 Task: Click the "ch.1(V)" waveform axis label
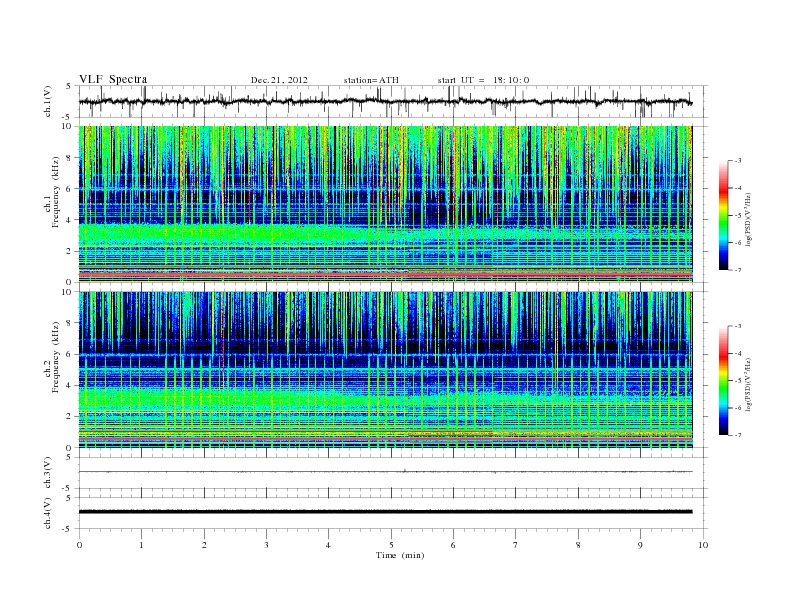(x=48, y=101)
